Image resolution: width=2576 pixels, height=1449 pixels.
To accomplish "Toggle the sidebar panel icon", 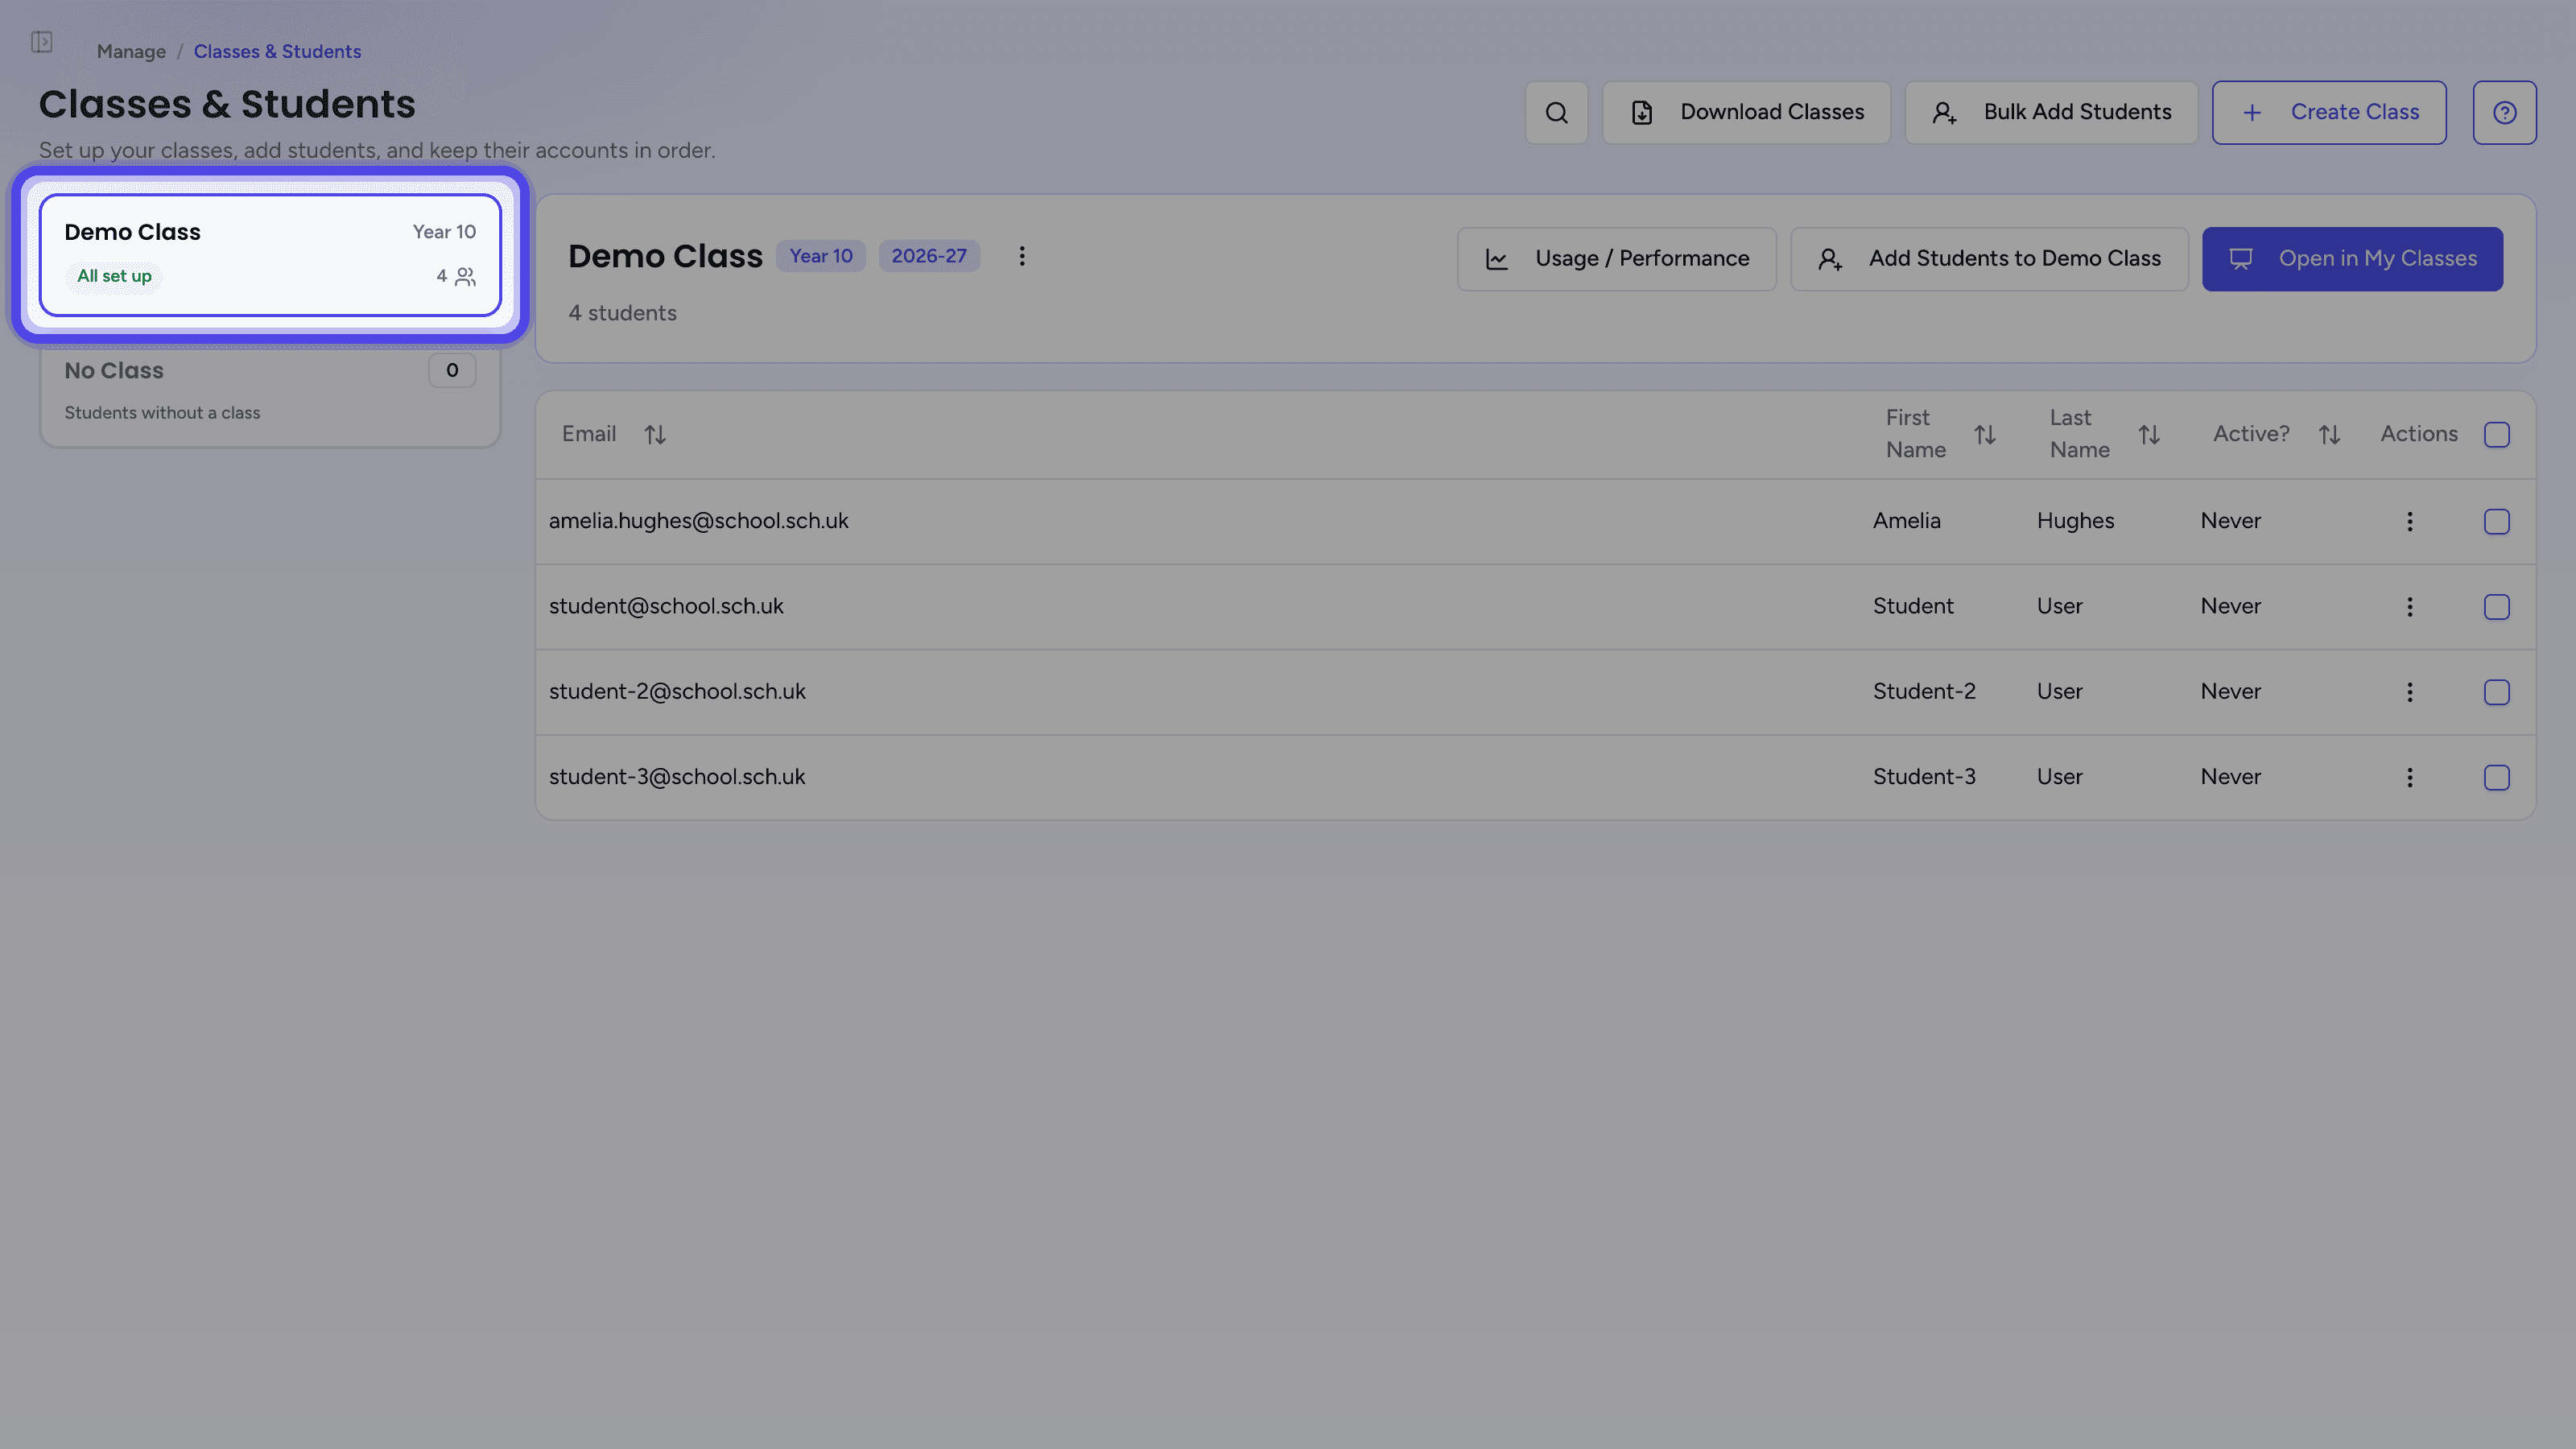I will 41,42.
